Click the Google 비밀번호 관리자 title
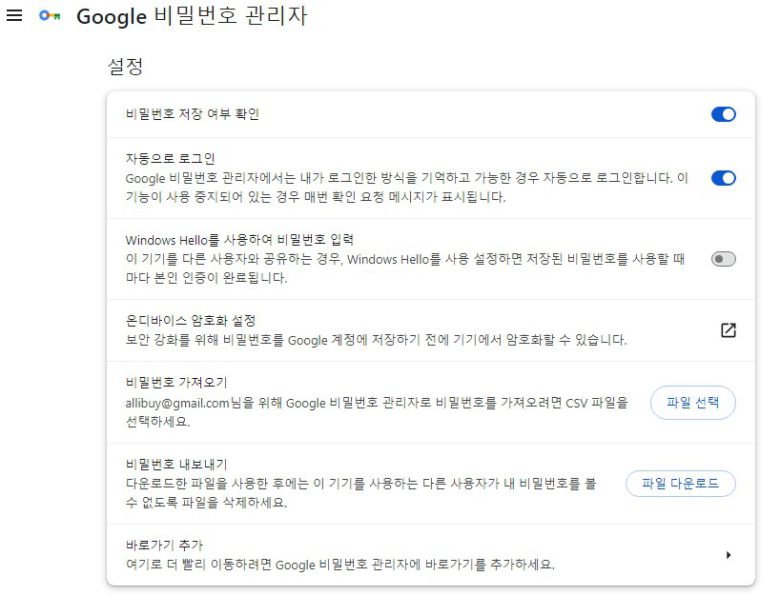 [x=191, y=17]
